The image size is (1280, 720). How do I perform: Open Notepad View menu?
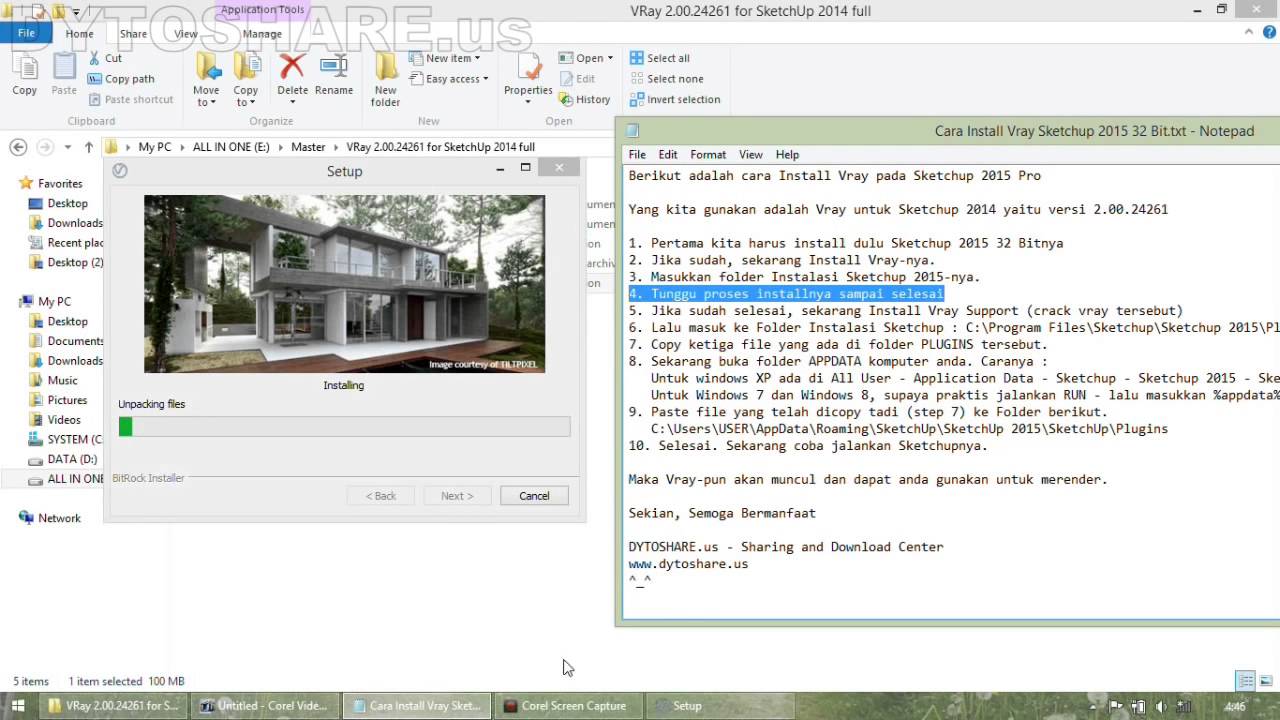click(x=750, y=154)
